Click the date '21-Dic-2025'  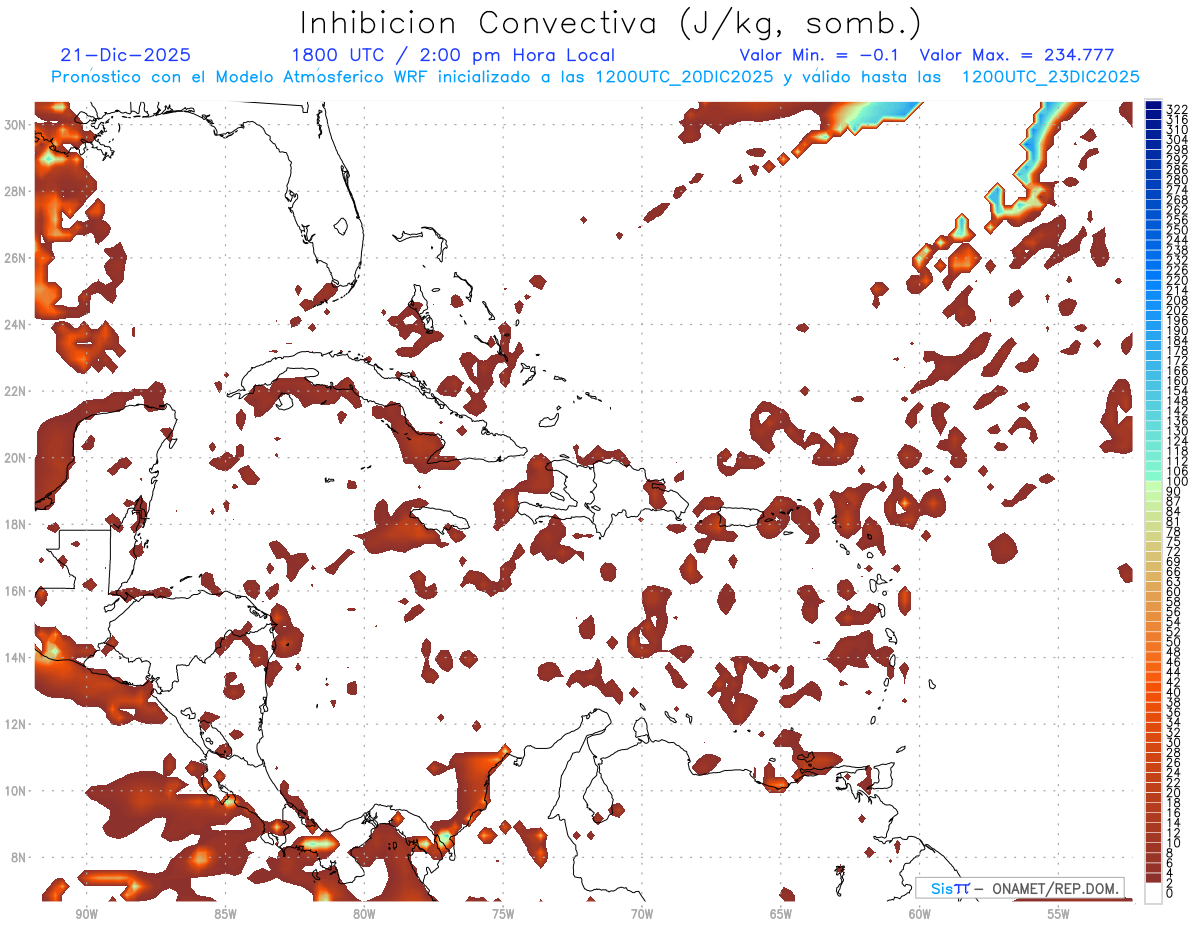point(125,56)
